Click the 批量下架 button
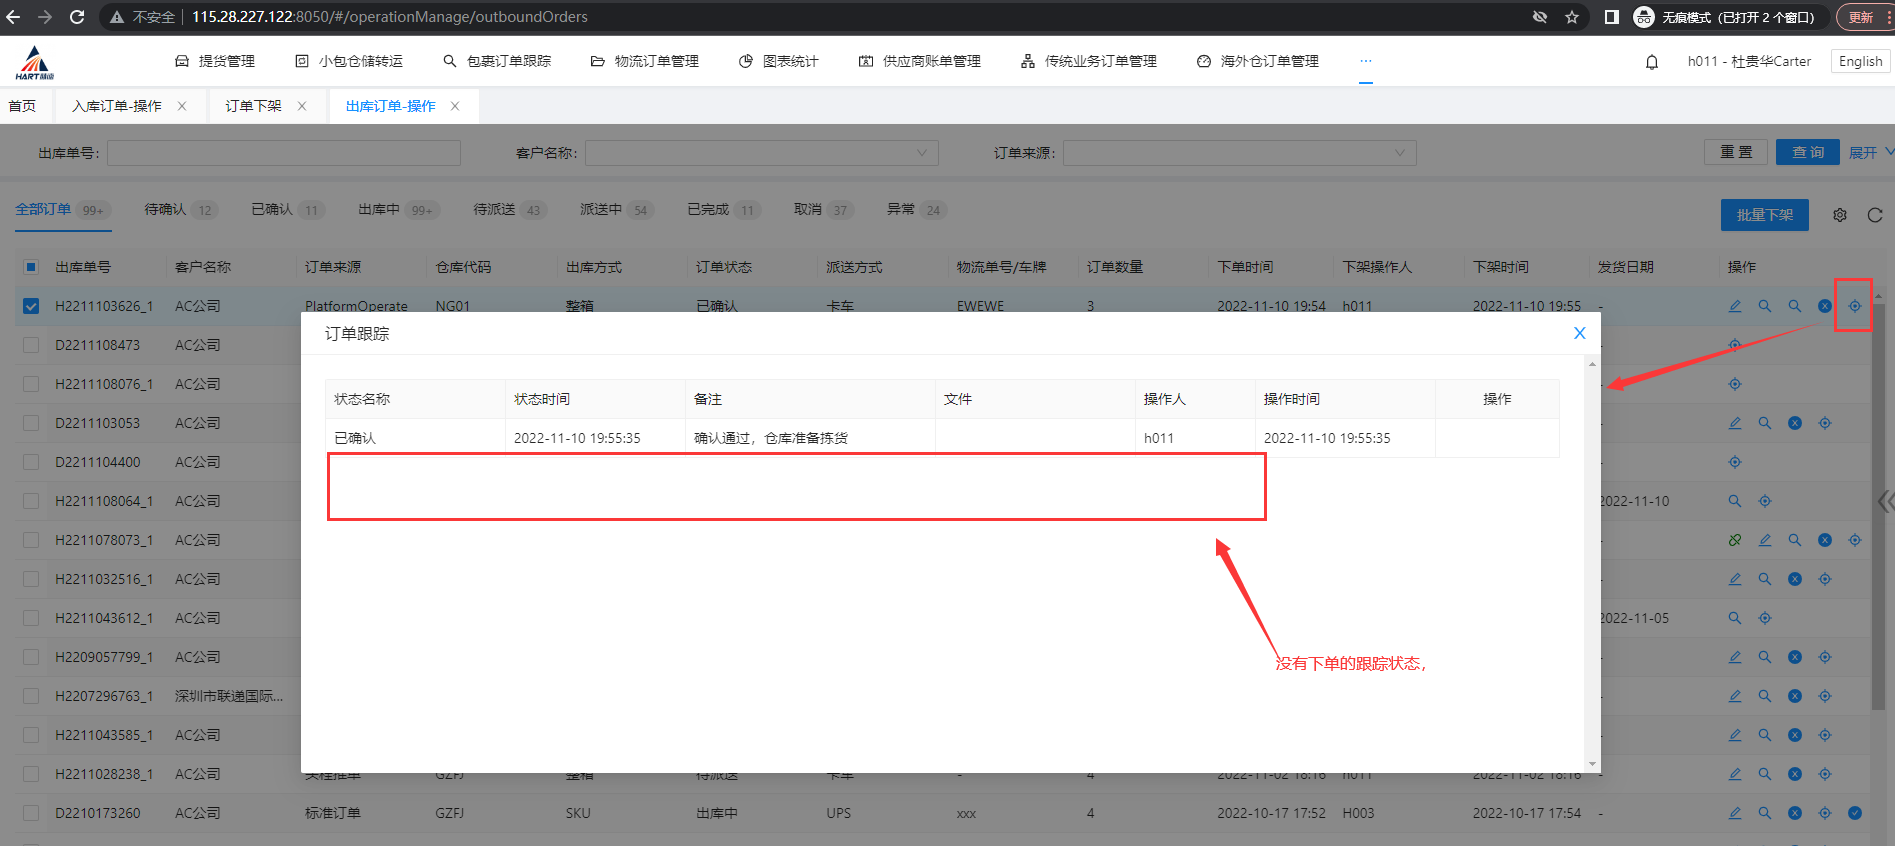The height and width of the screenshot is (846, 1895). pos(1764,215)
